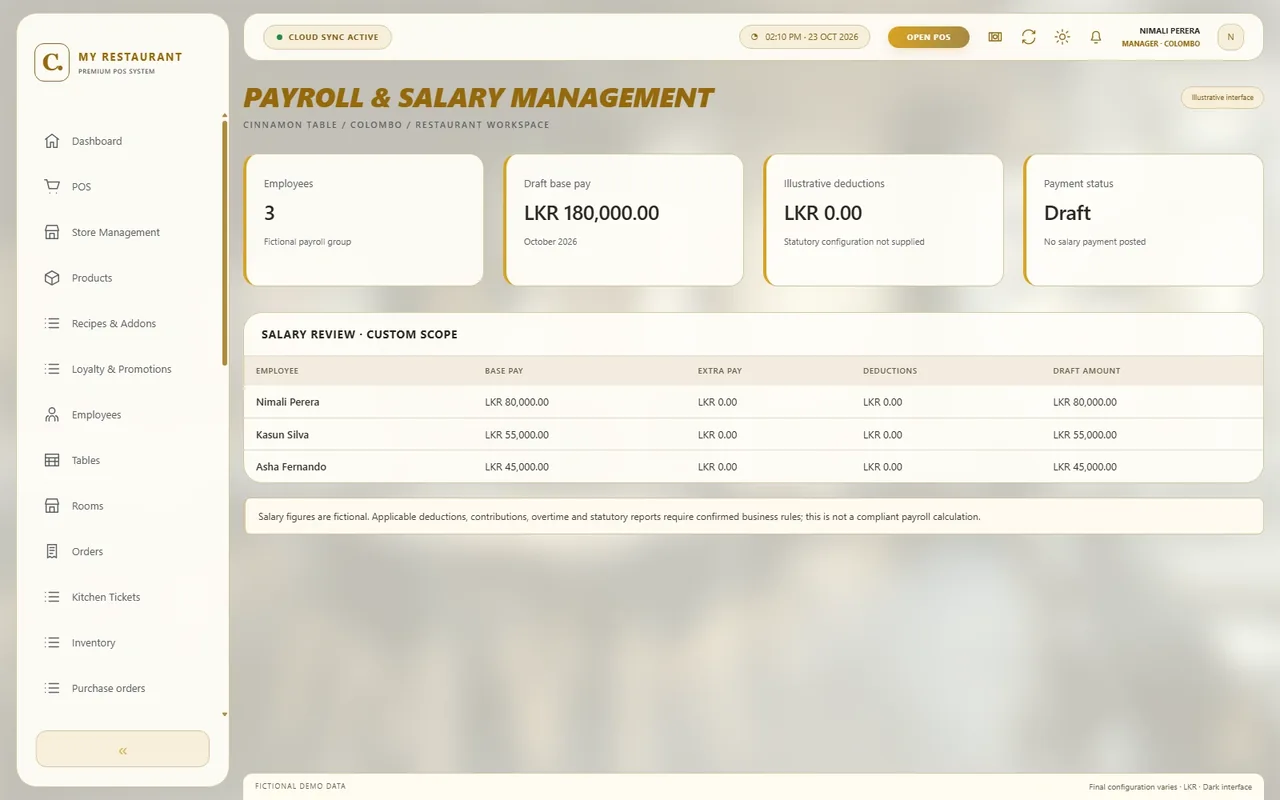Go to the Employees menu label
Viewport: 1280px width, 800px height.
(x=96, y=415)
